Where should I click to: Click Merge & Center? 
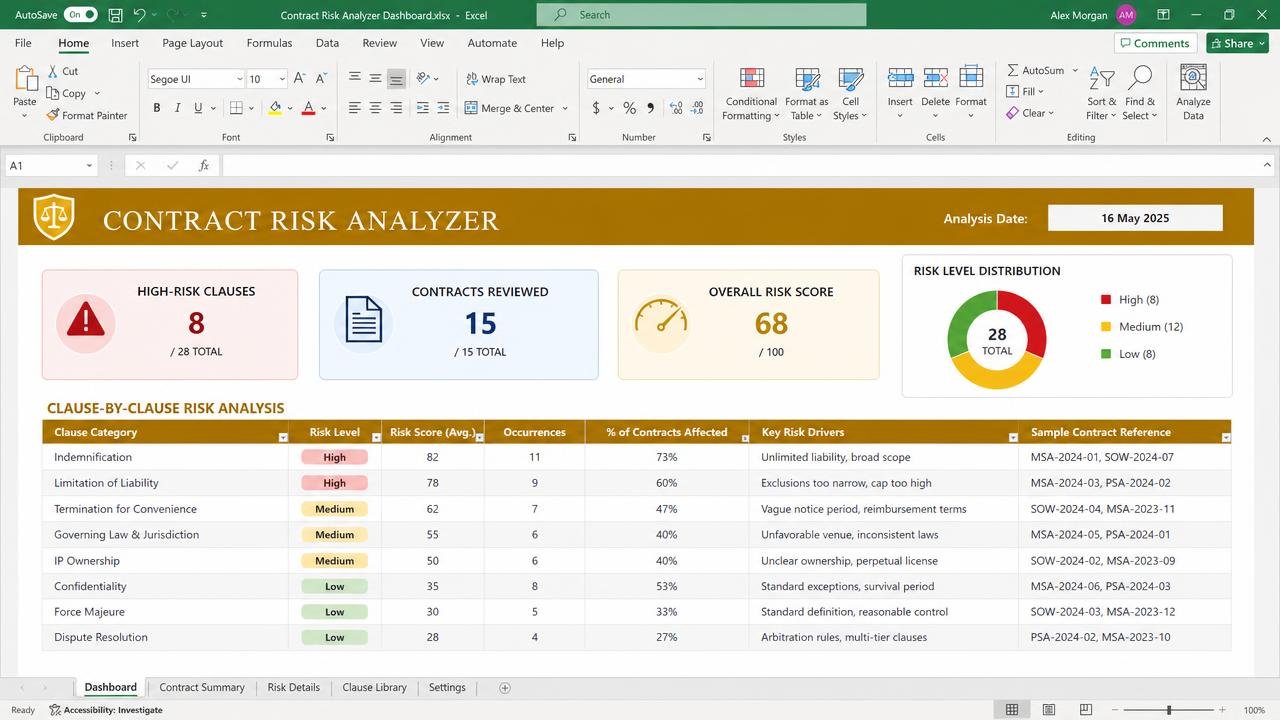[x=510, y=108]
